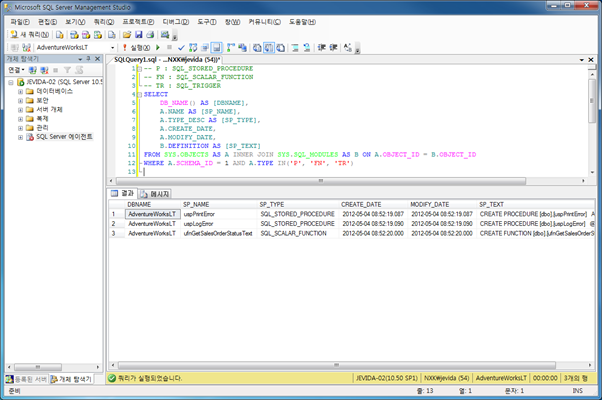The width and height of the screenshot is (602, 400).
Task: Specify values for template parameters icon
Action: [x=348, y=48]
